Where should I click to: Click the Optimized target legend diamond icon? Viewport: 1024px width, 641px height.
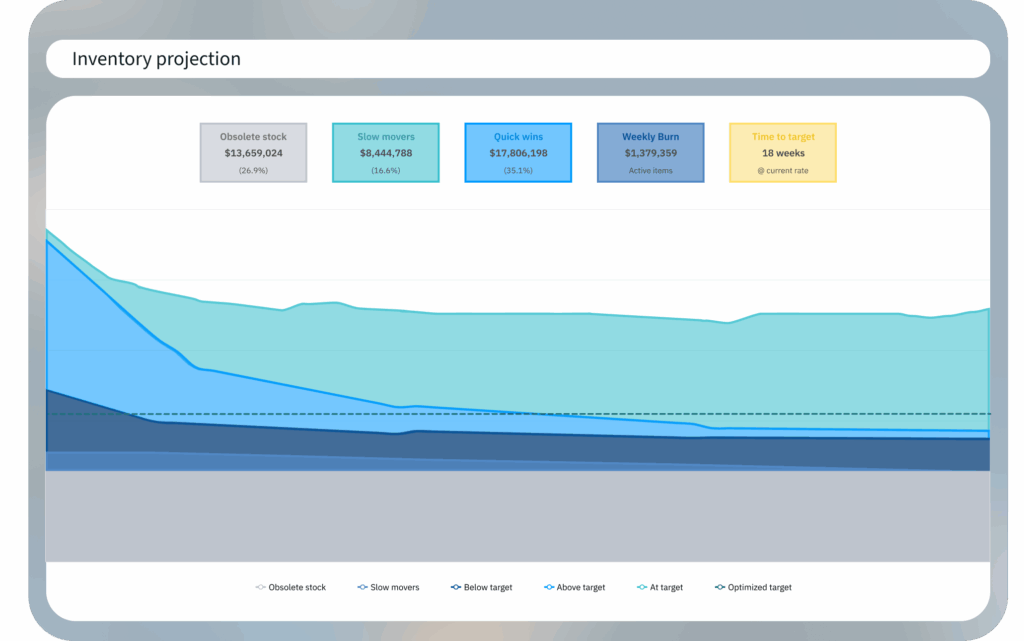pyautogui.click(x=718, y=587)
